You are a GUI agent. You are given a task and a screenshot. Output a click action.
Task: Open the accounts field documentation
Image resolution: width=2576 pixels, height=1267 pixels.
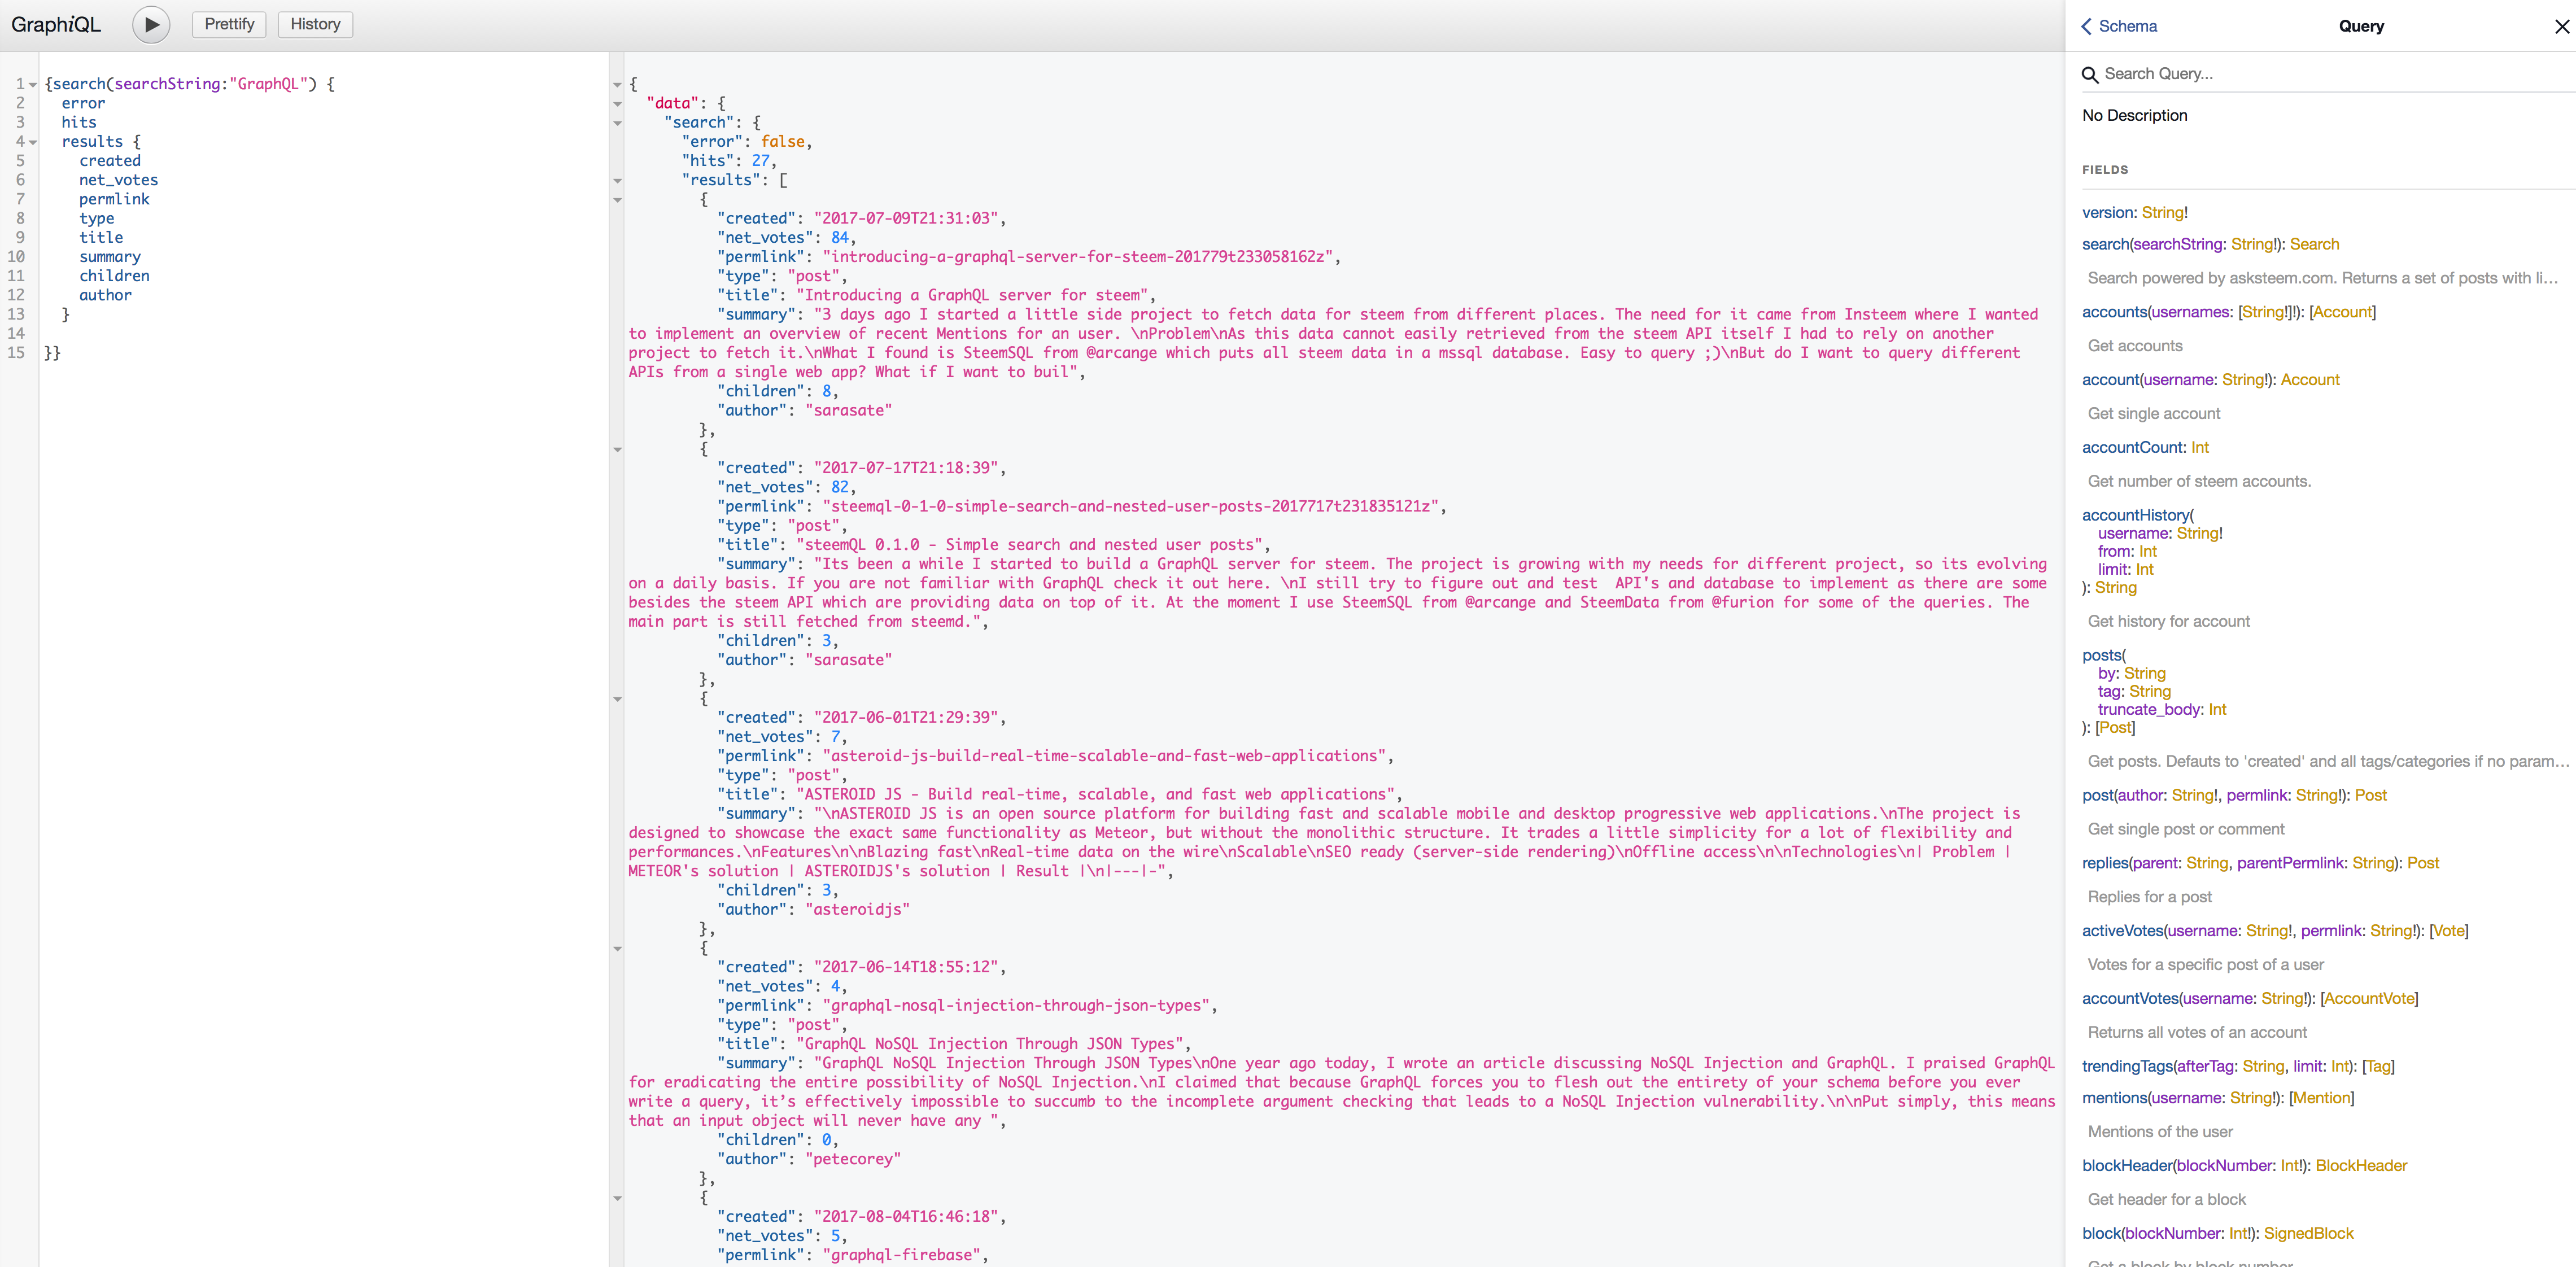[2114, 312]
